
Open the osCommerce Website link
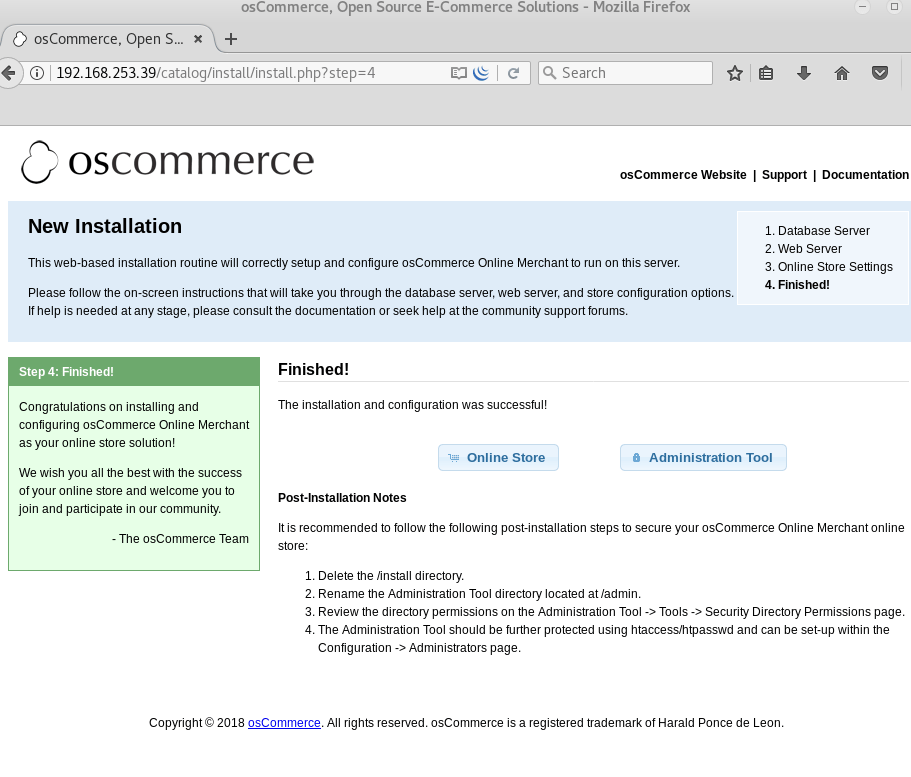click(x=683, y=175)
